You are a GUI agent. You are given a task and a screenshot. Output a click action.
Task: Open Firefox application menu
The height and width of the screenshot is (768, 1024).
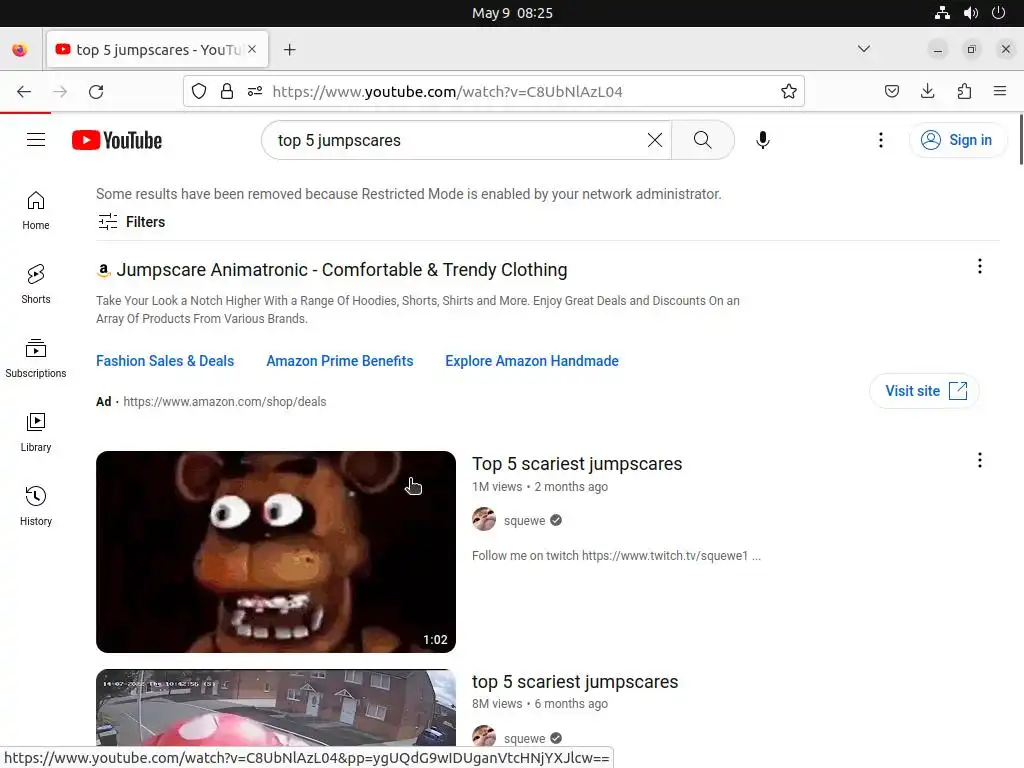[x=1000, y=91]
